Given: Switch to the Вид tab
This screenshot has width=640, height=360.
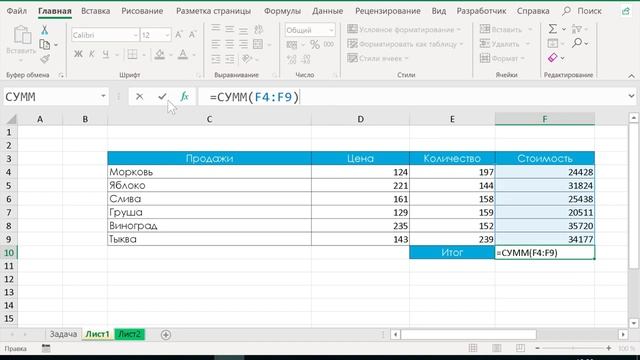Looking at the screenshot, I should (439, 11).
